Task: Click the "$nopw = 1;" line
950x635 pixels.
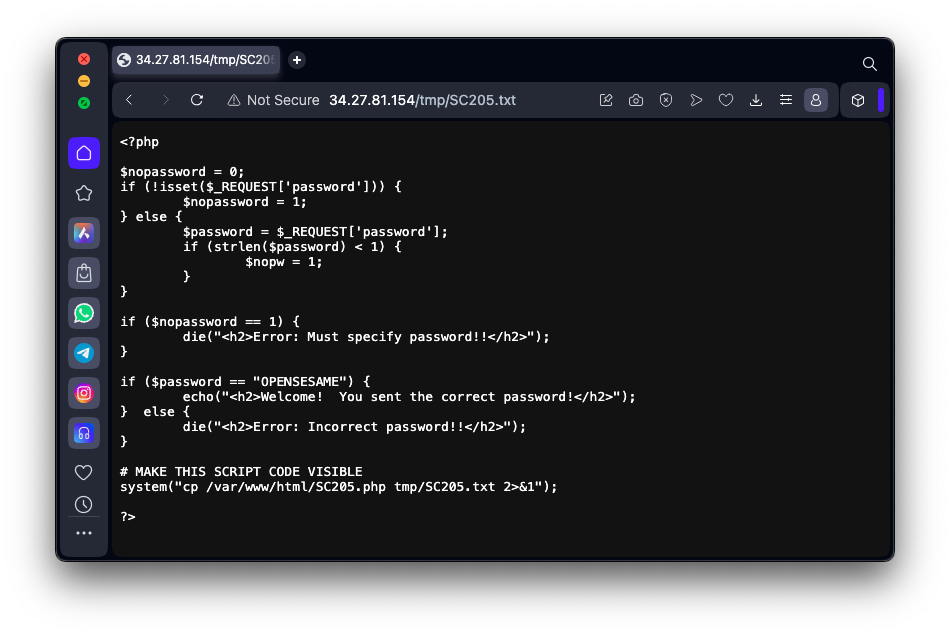Action: [284, 262]
